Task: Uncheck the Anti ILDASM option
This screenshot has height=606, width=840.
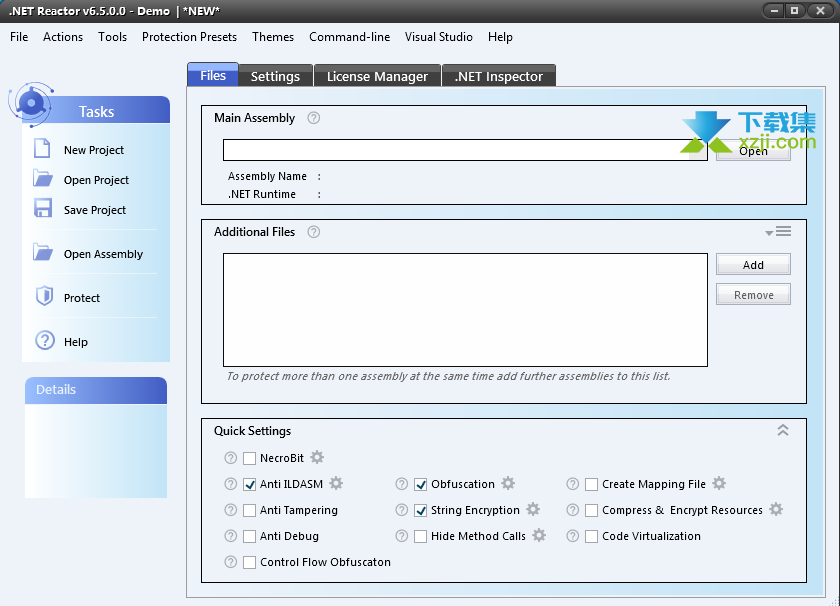Action: [x=250, y=484]
